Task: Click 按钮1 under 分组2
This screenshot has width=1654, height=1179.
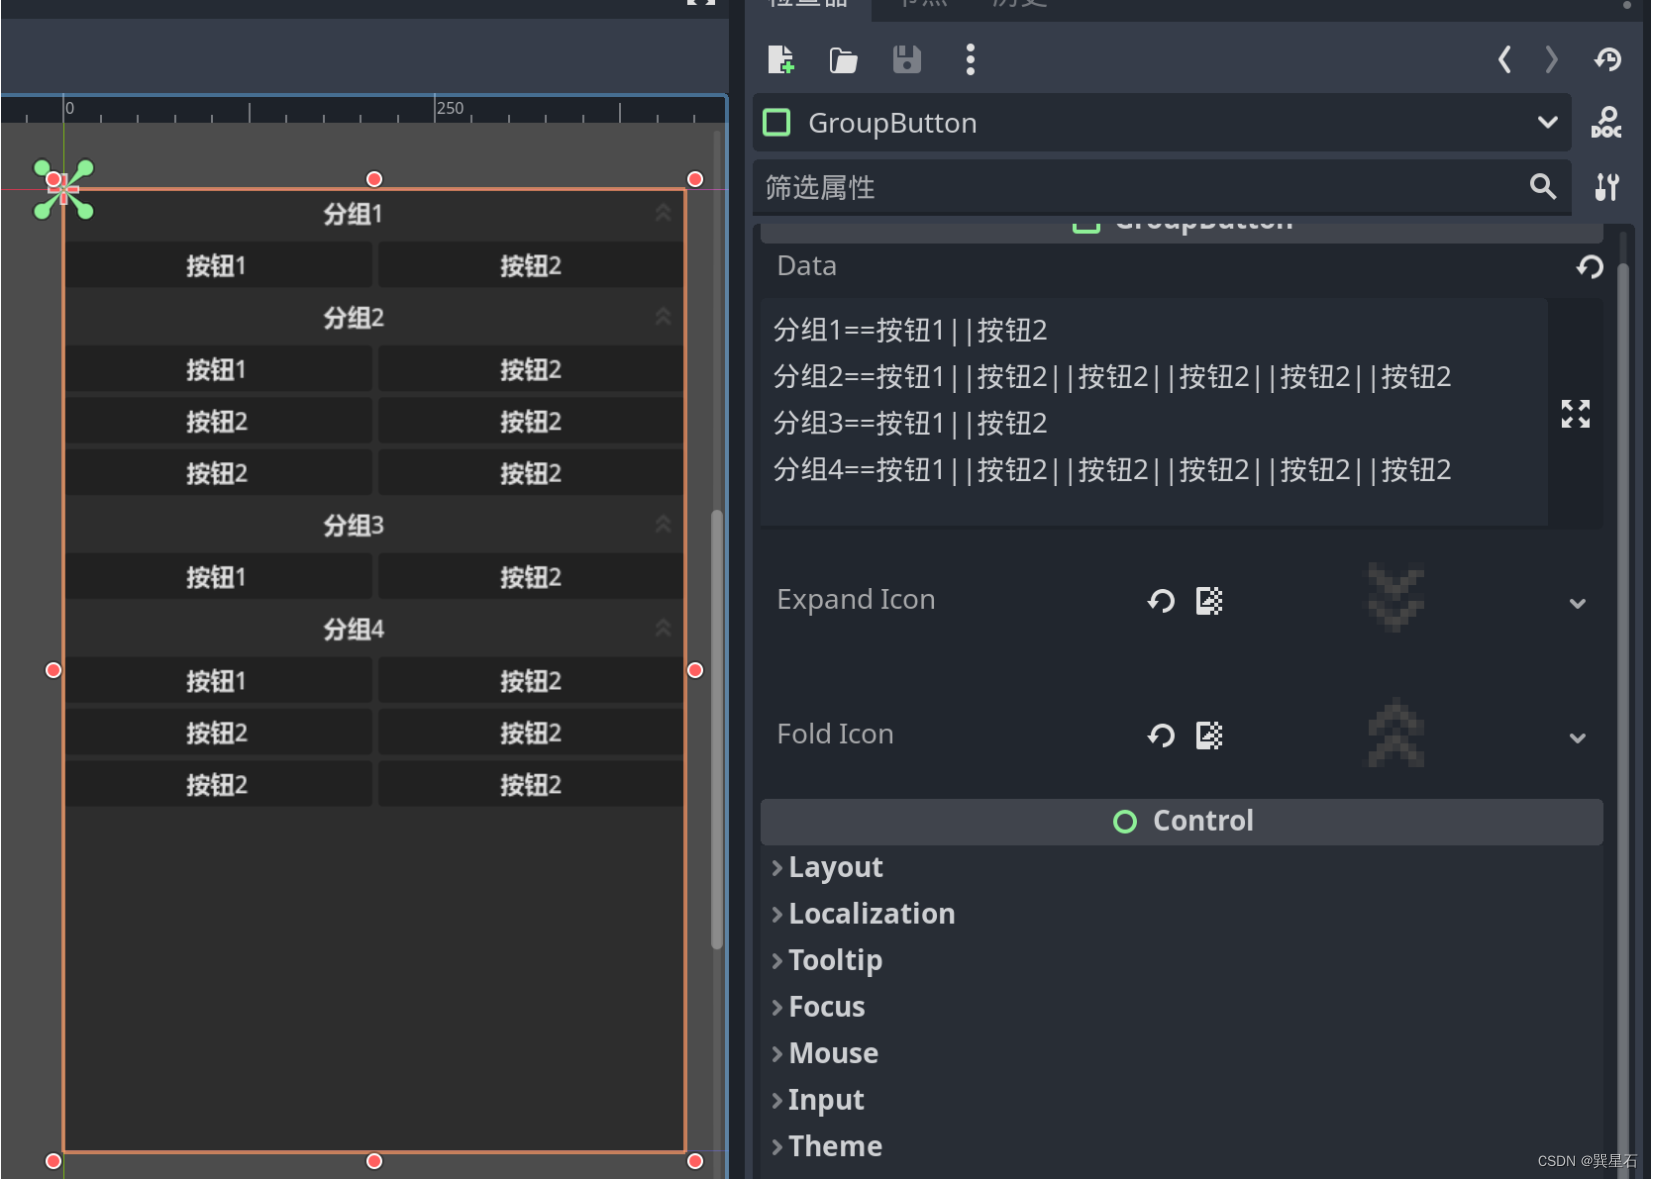Action: tap(218, 370)
